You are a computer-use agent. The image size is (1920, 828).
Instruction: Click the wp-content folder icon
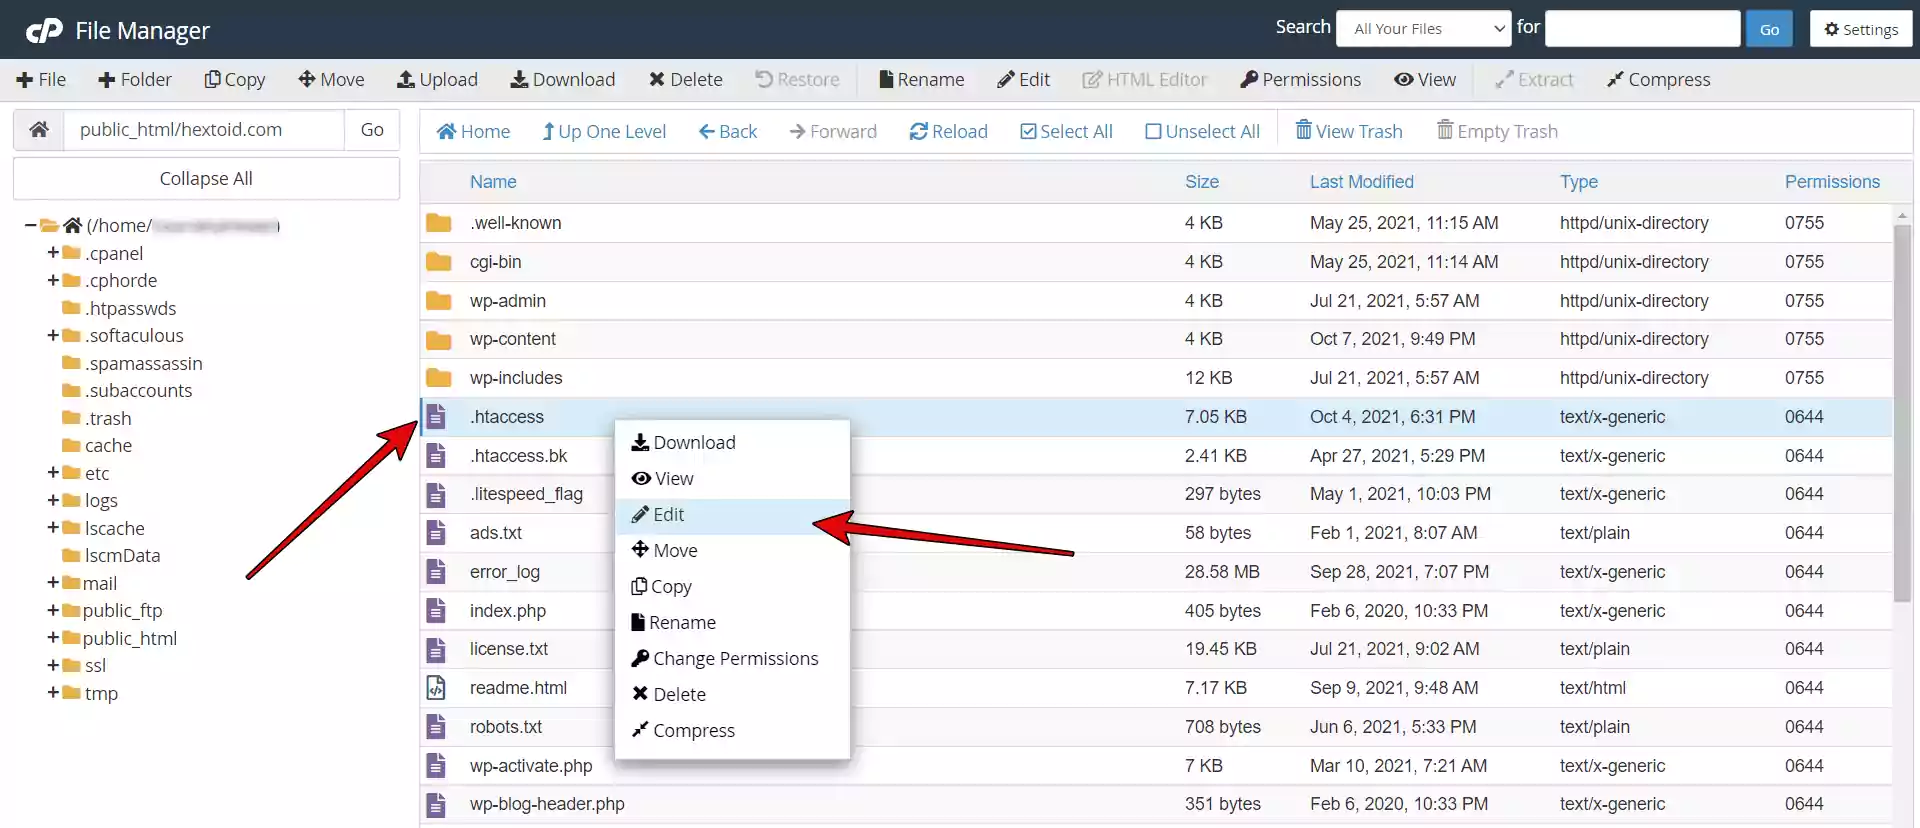pyautogui.click(x=438, y=340)
